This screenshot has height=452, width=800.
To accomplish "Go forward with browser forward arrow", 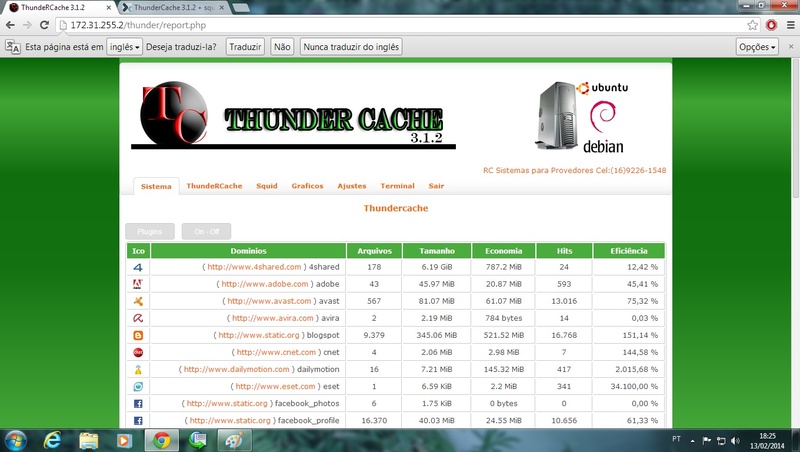I will click(x=27, y=25).
